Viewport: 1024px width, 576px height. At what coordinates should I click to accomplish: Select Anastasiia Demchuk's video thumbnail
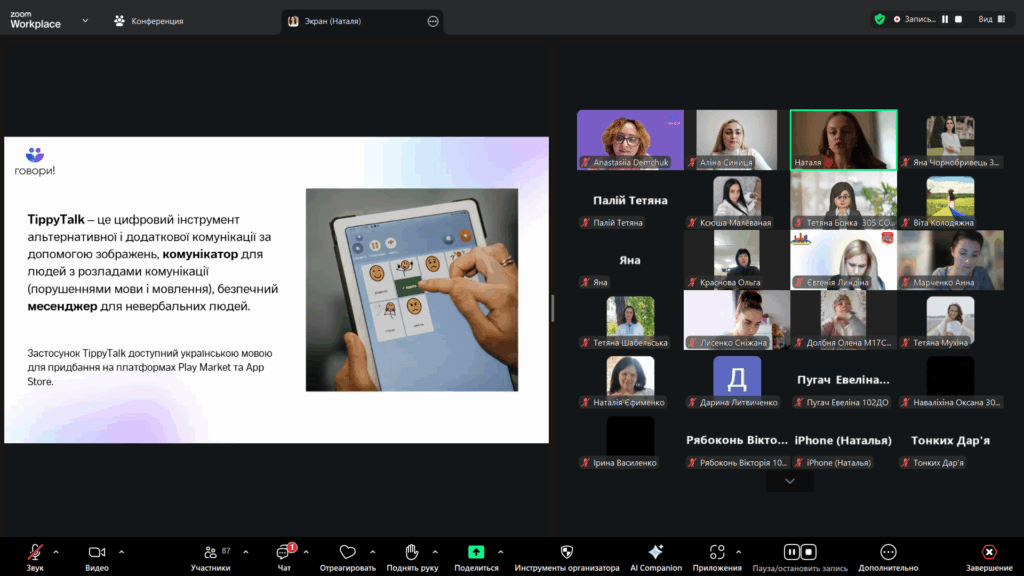click(630, 139)
